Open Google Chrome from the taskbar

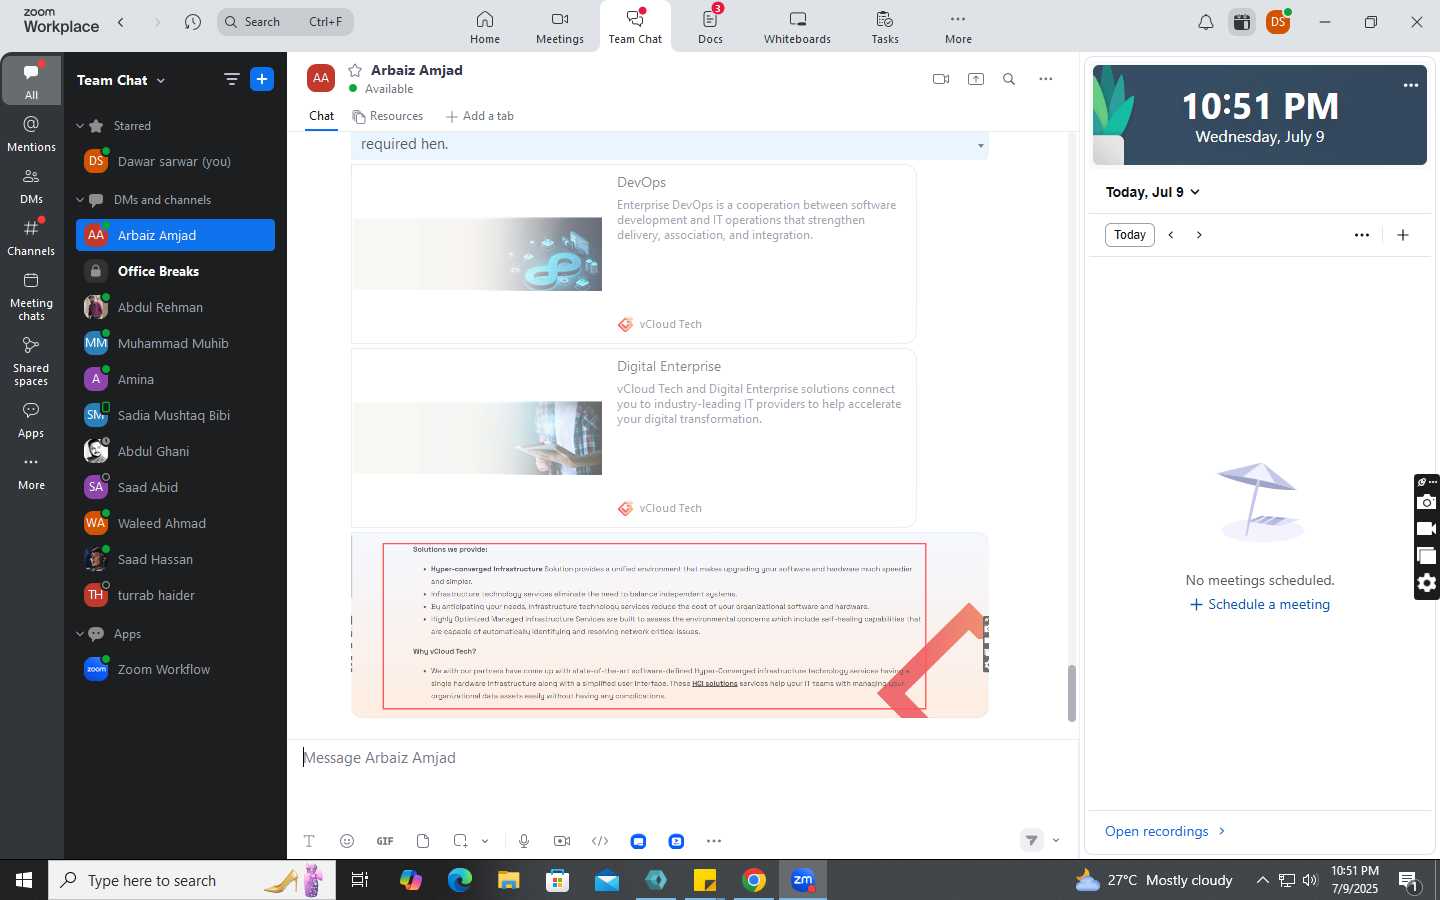(x=754, y=880)
